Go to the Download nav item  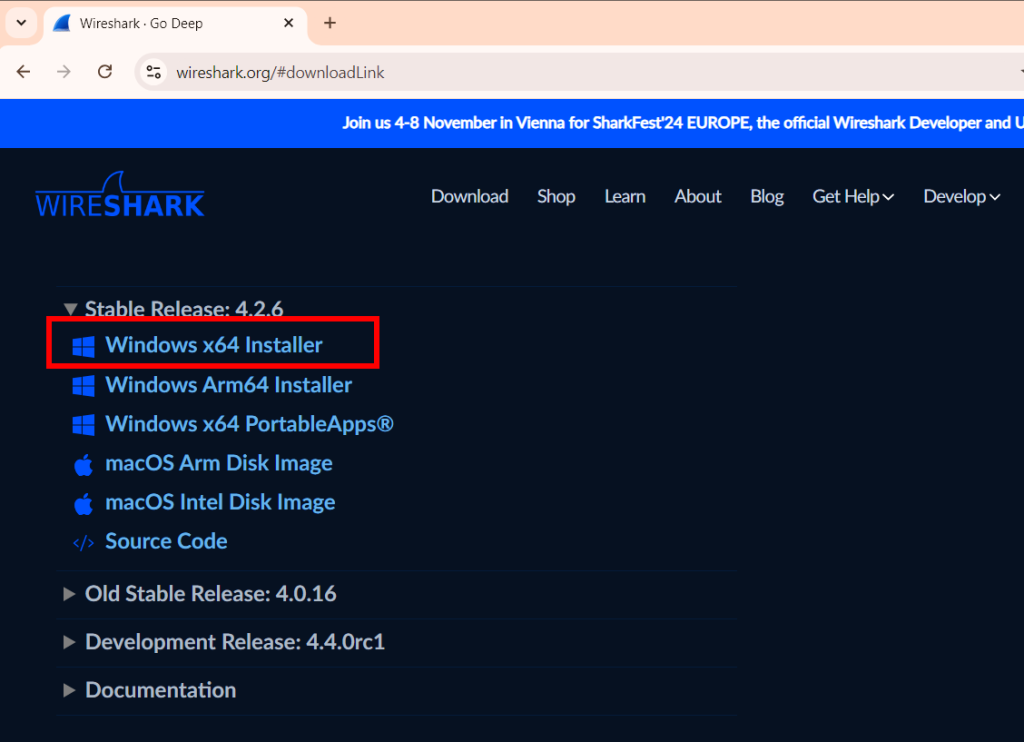(469, 197)
